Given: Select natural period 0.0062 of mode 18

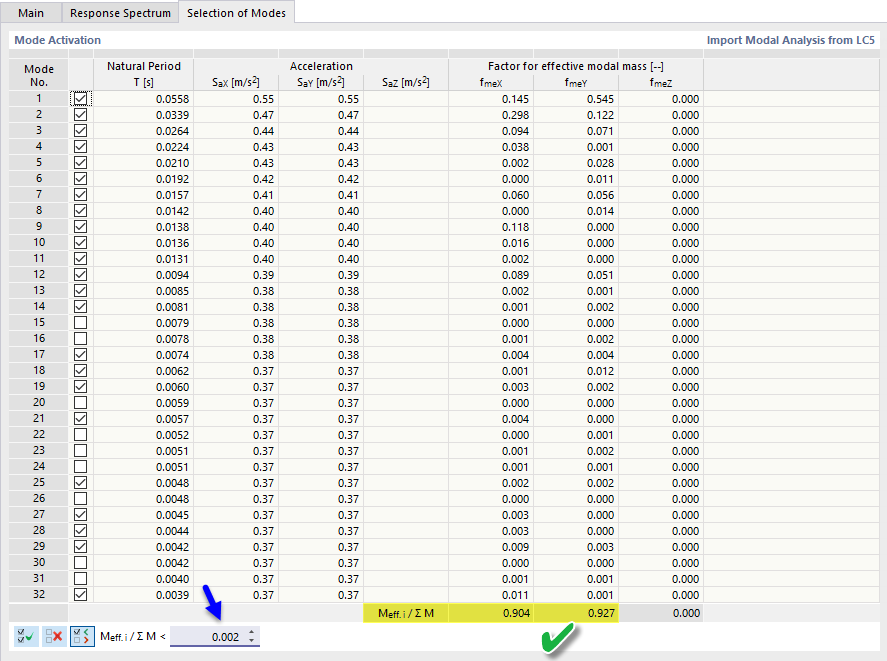Looking at the screenshot, I should click(x=144, y=371).
